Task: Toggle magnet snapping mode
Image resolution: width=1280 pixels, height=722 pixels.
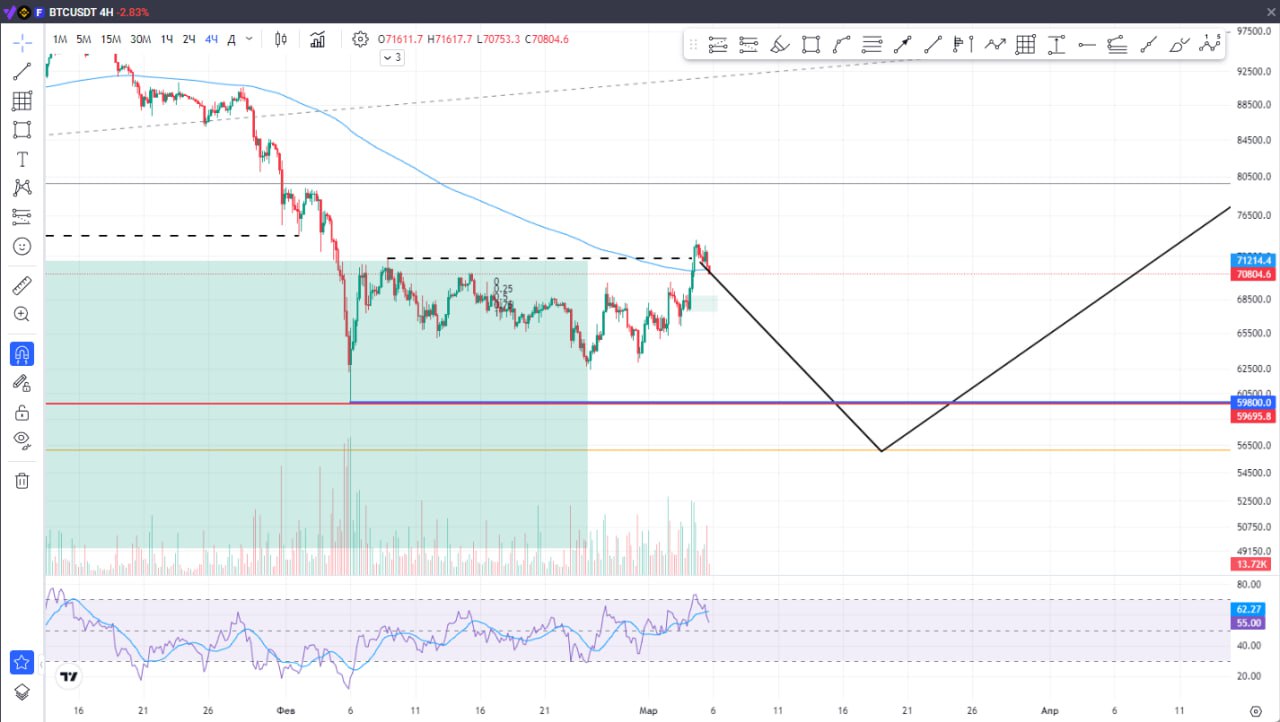Action: [22, 354]
